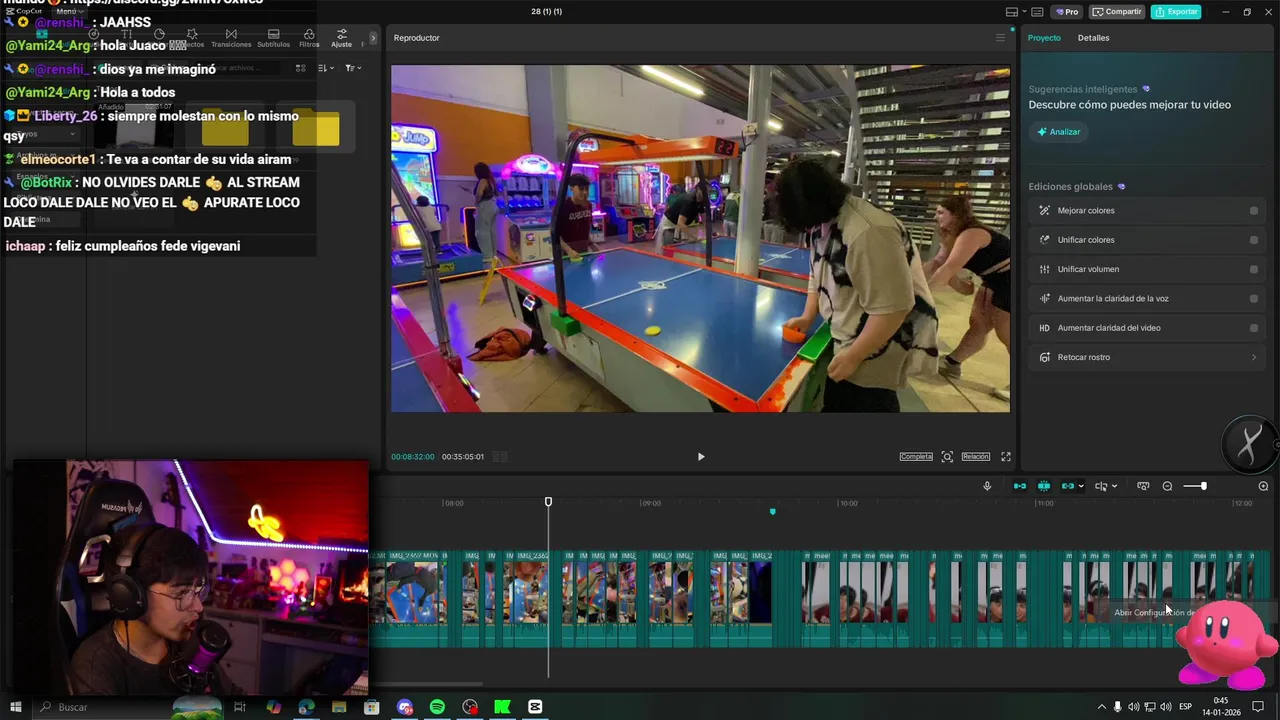This screenshot has height=720, width=1280.
Task: Enable Unificar volumen option
Action: 1254,269
